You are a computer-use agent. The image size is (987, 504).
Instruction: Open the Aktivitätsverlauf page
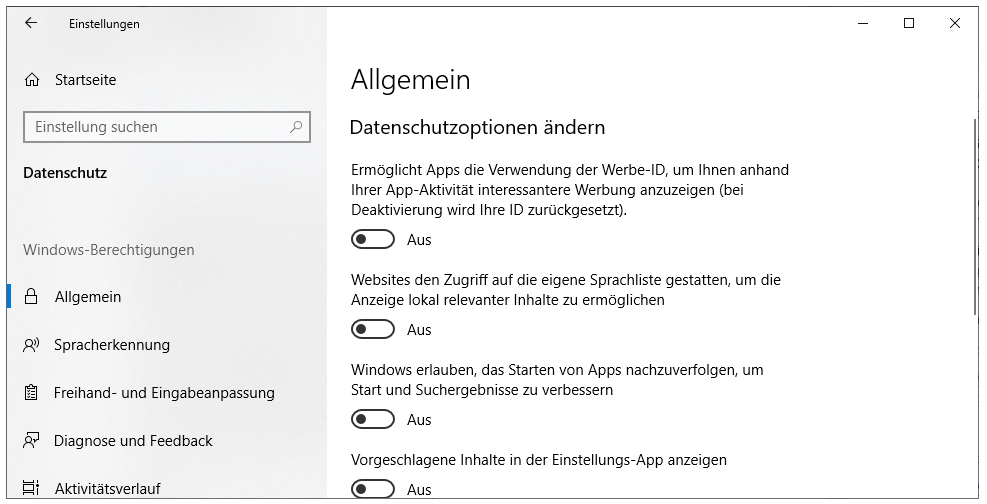coord(110,488)
